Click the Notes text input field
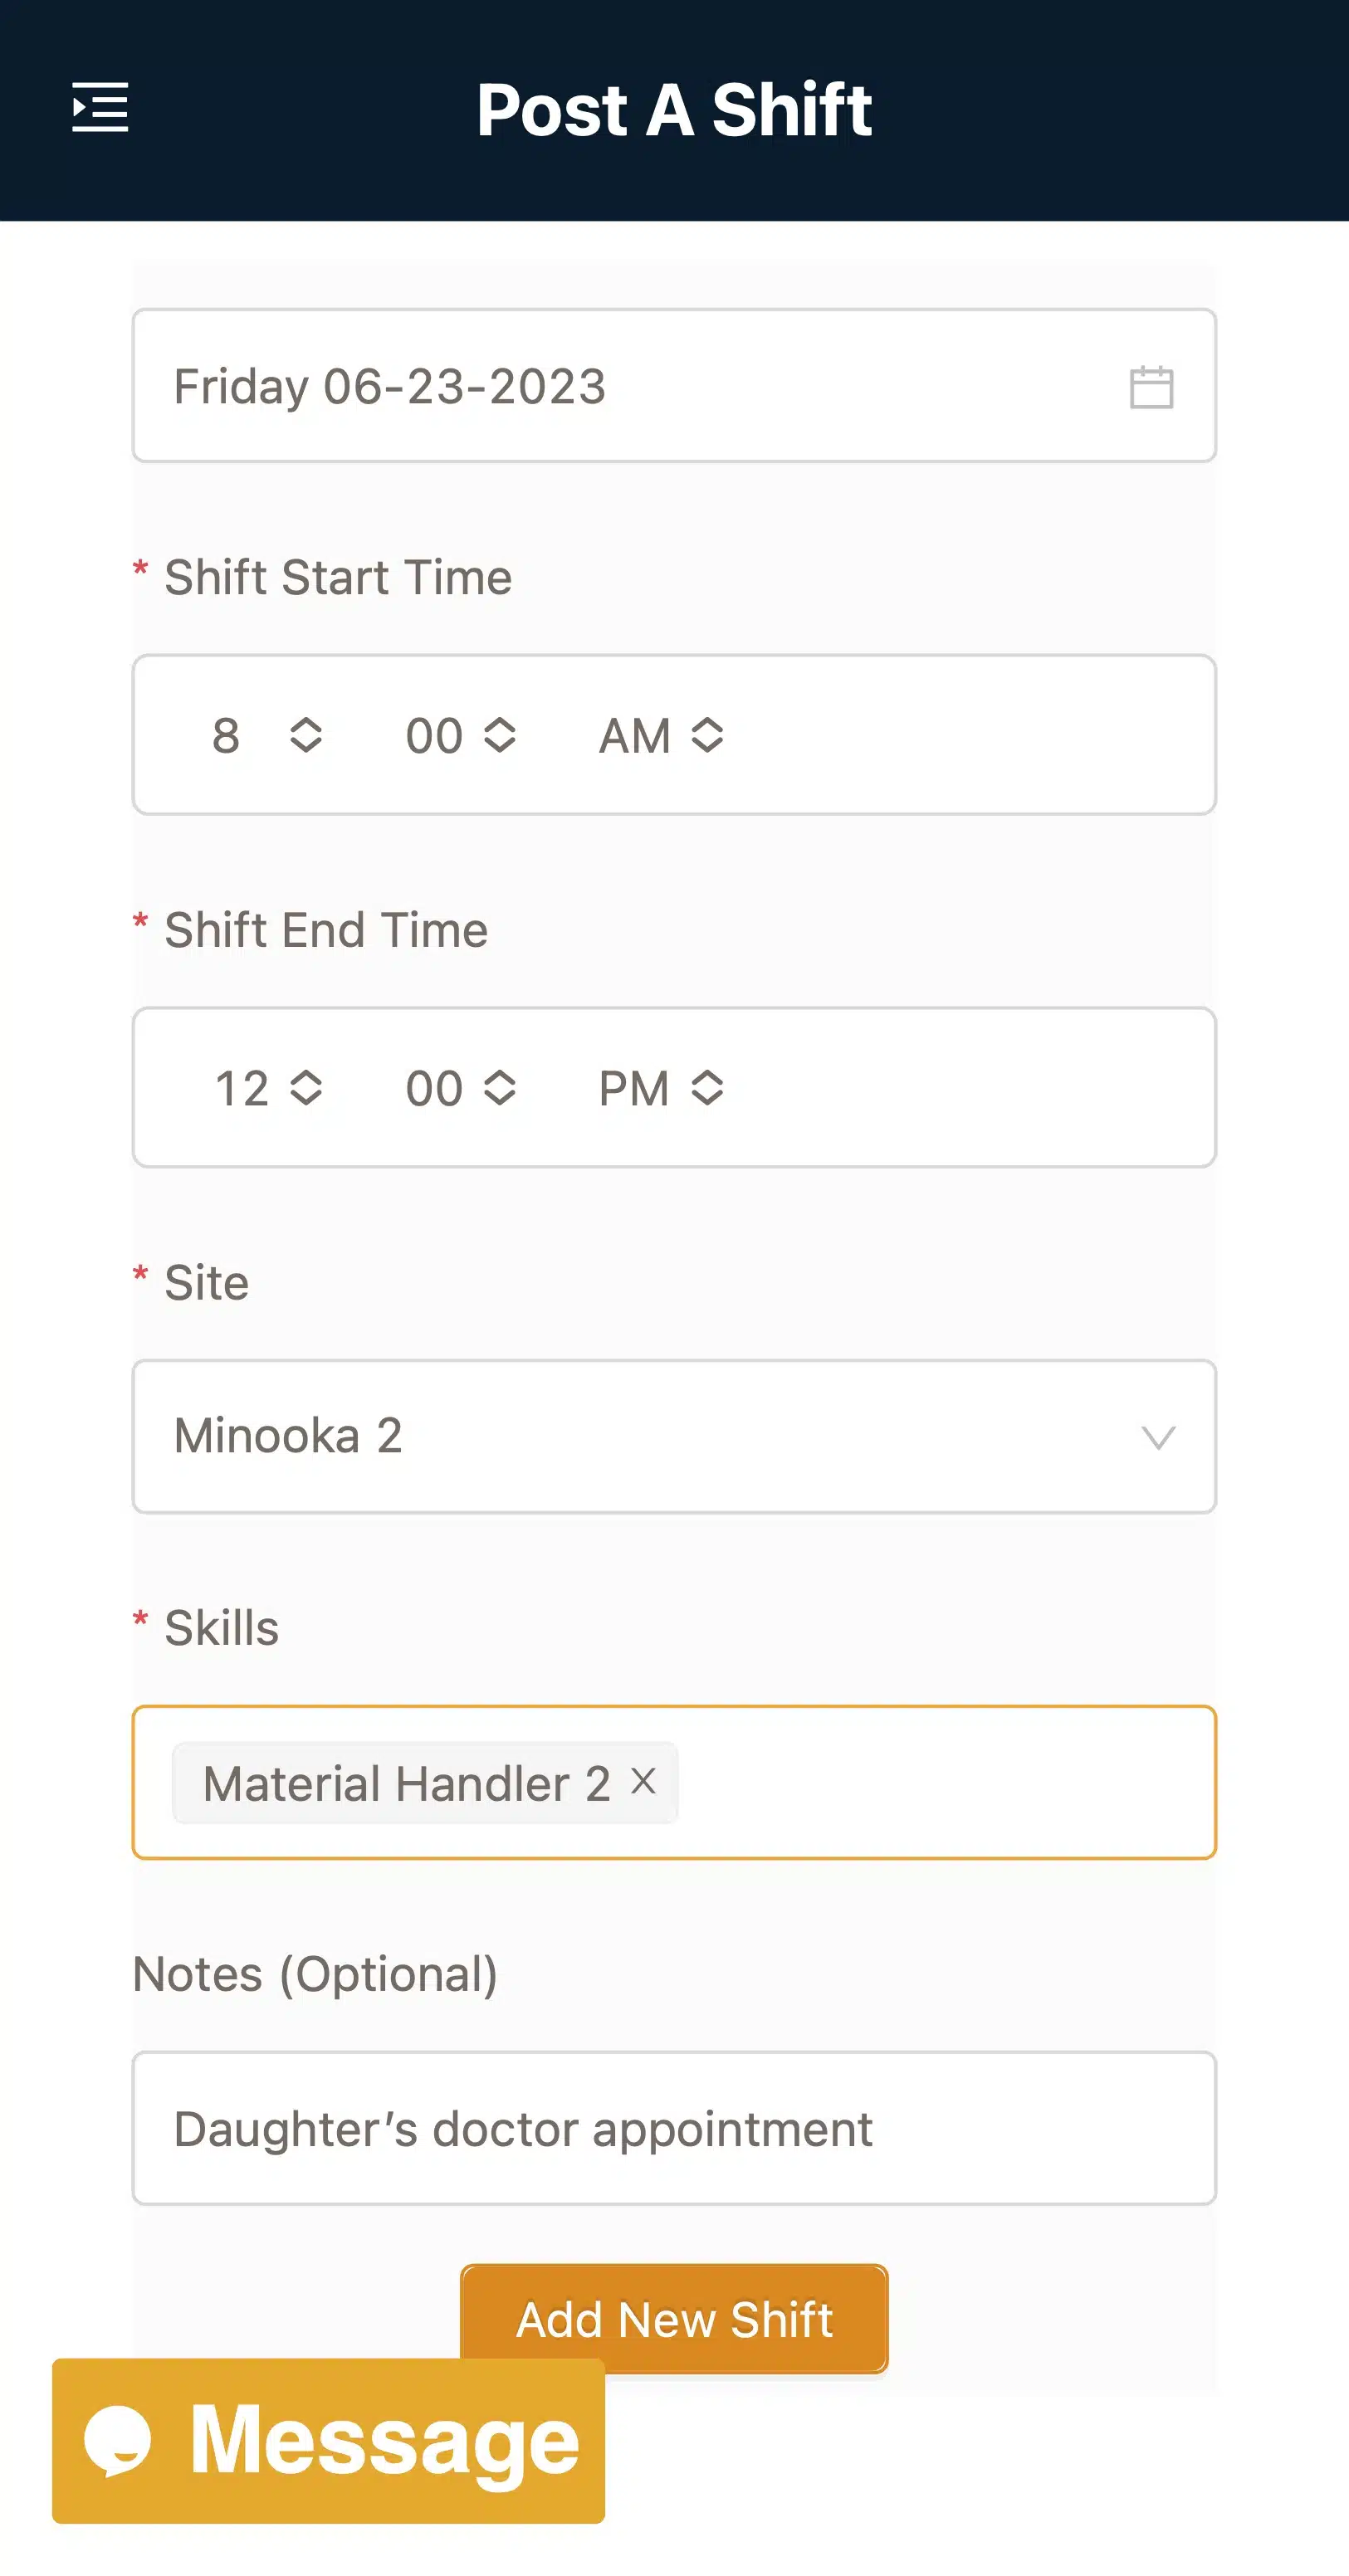 pyautogui.click(x=674, y=2128)
